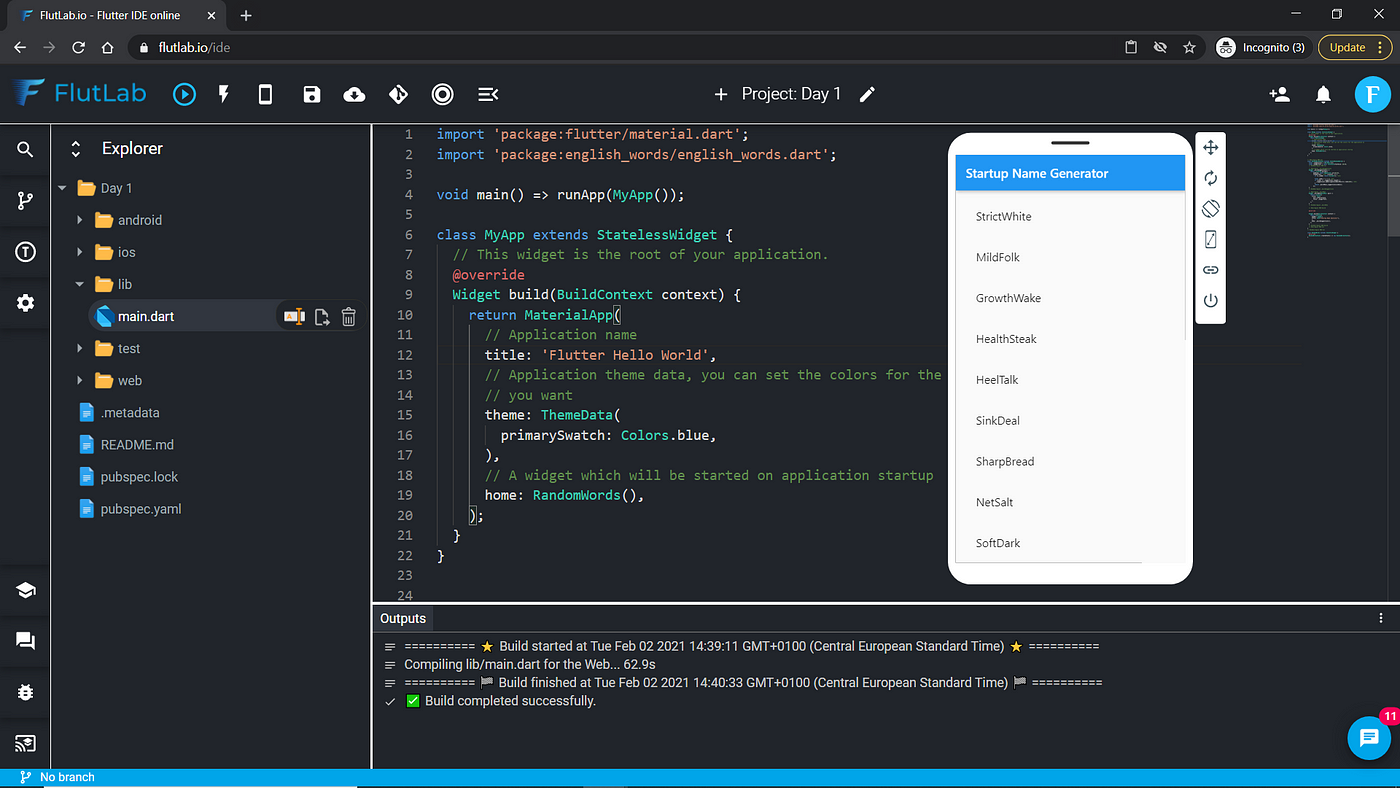Click the link icon on emulator toolbar
The image size is (1400, 788).
(1210, 270)
